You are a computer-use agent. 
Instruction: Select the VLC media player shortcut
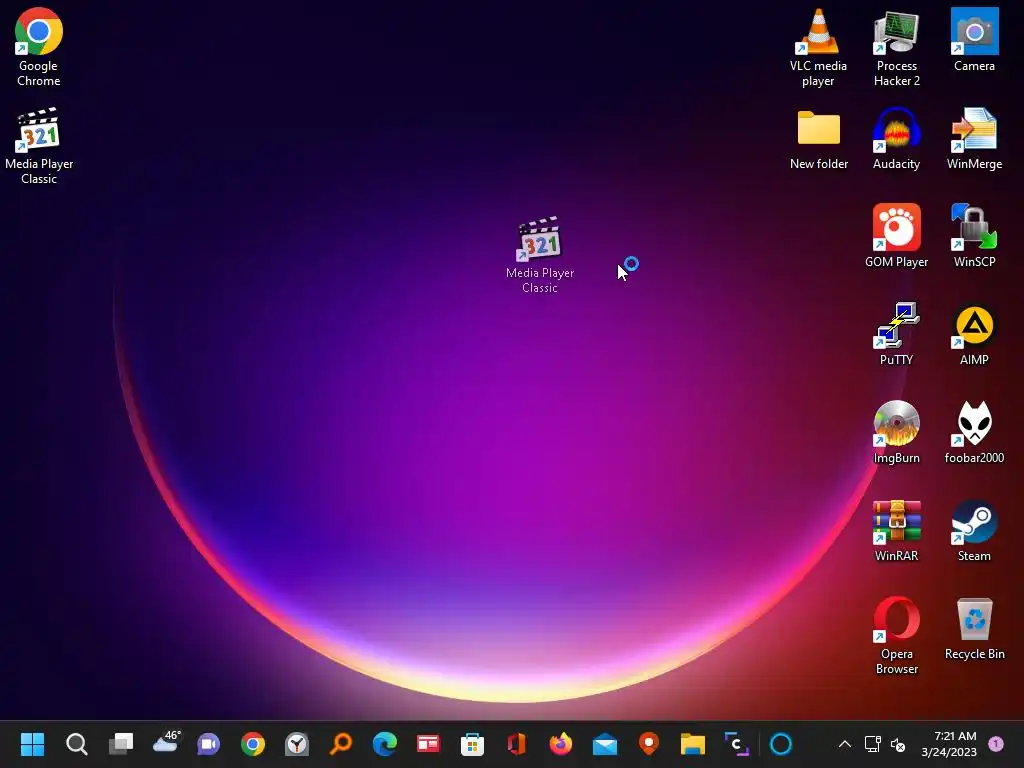818,48
